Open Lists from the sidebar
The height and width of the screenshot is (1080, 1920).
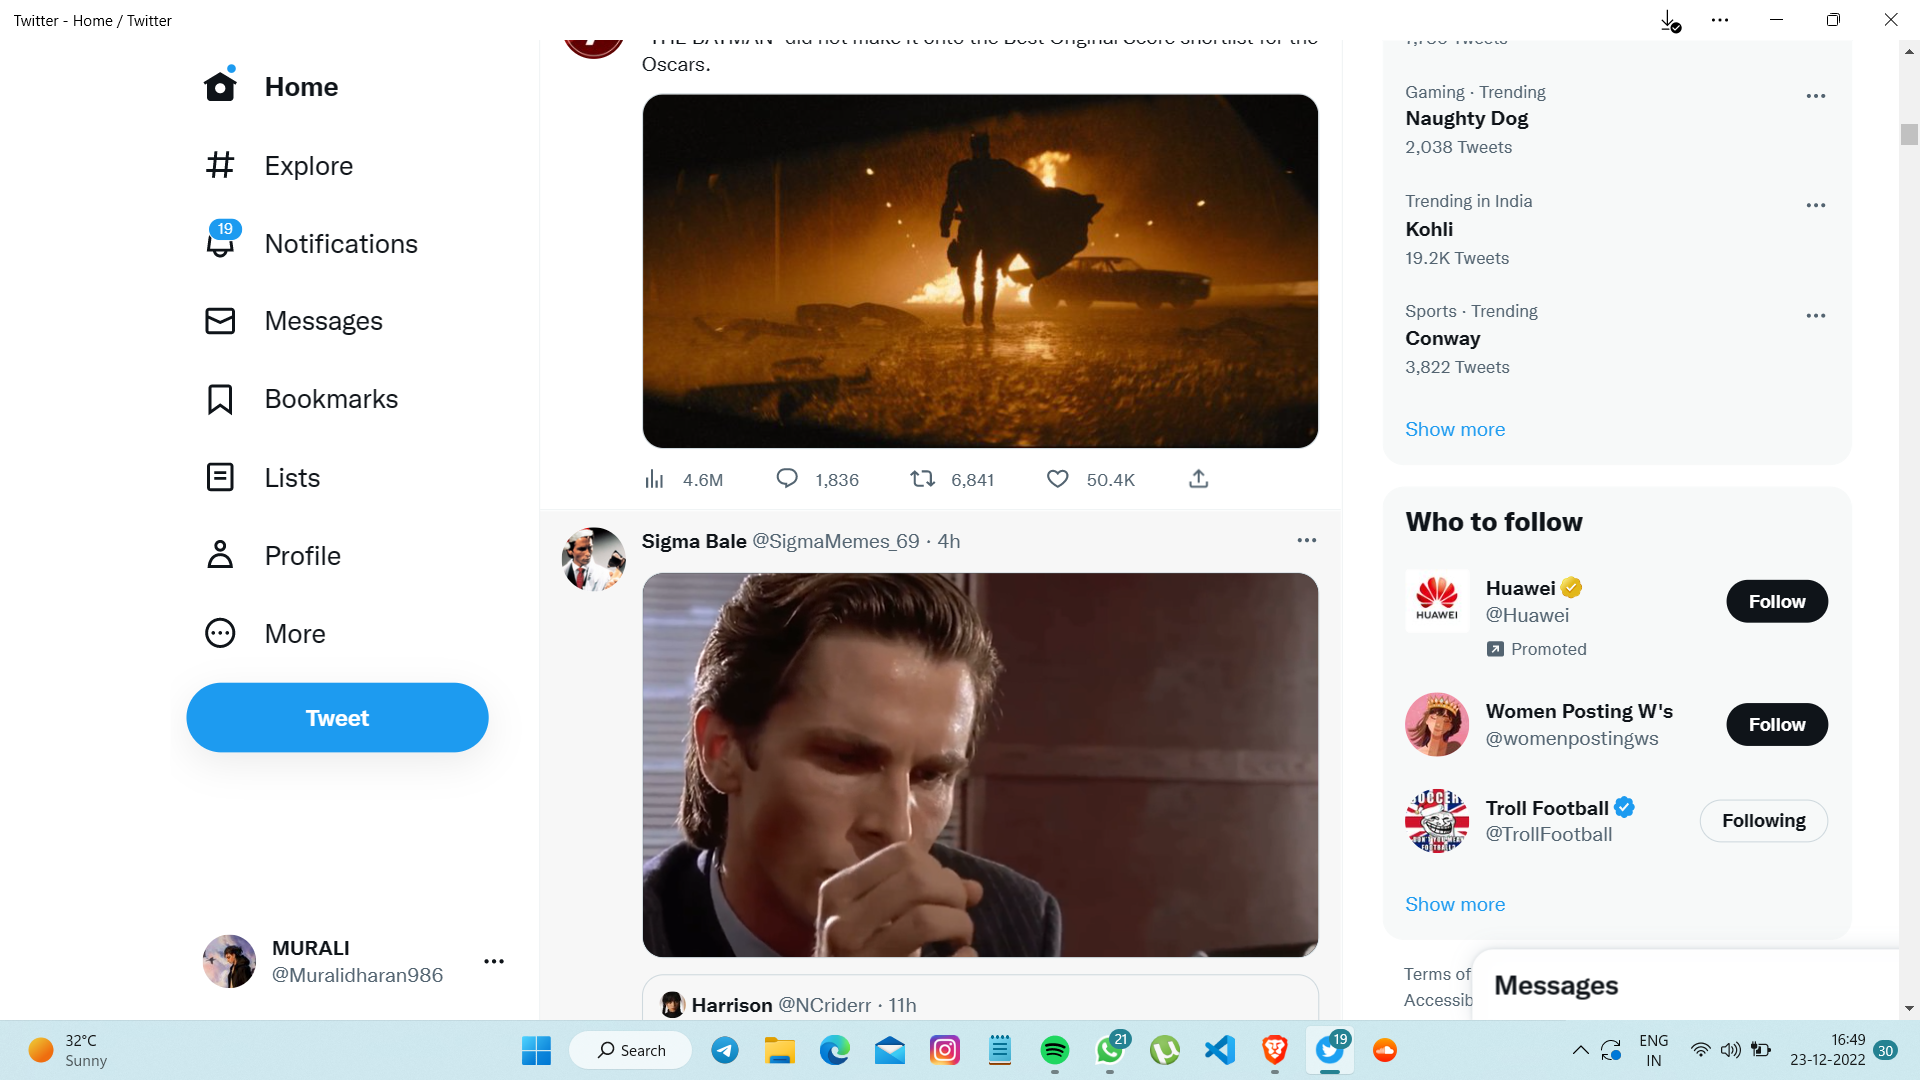click(x=262, y=477)
